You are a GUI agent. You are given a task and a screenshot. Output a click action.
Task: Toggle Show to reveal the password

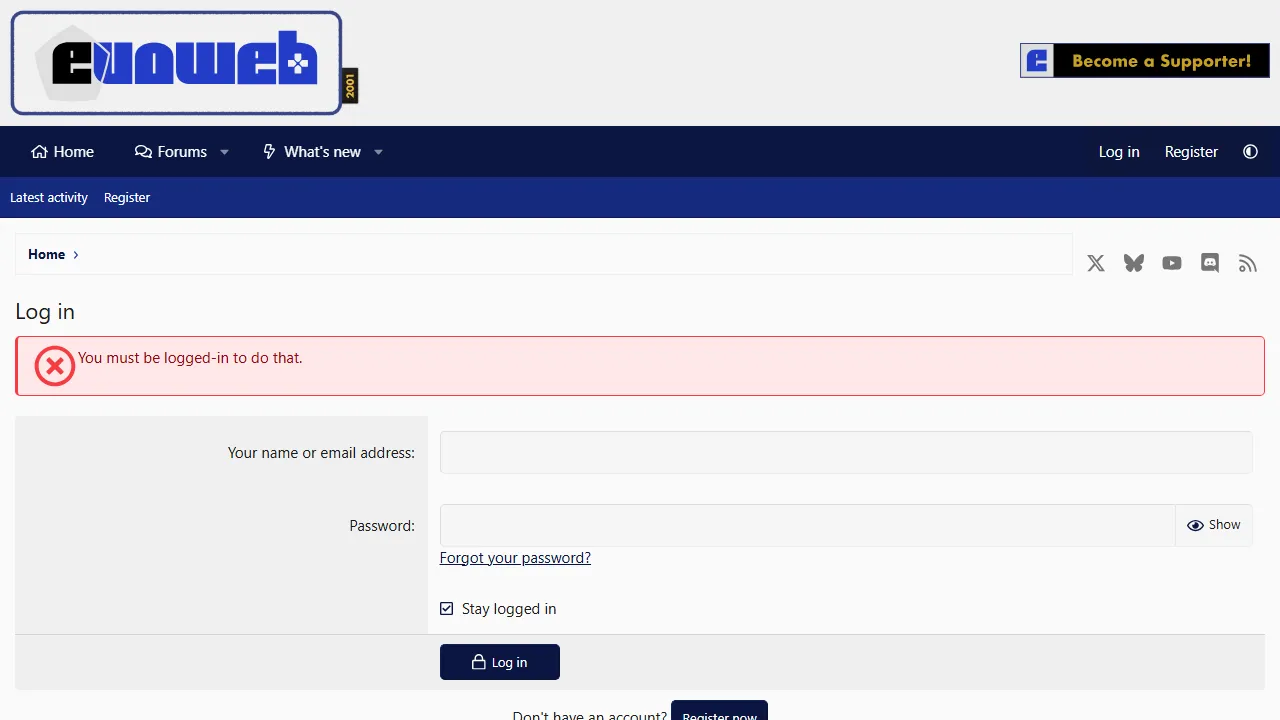tap(1213, 525)
